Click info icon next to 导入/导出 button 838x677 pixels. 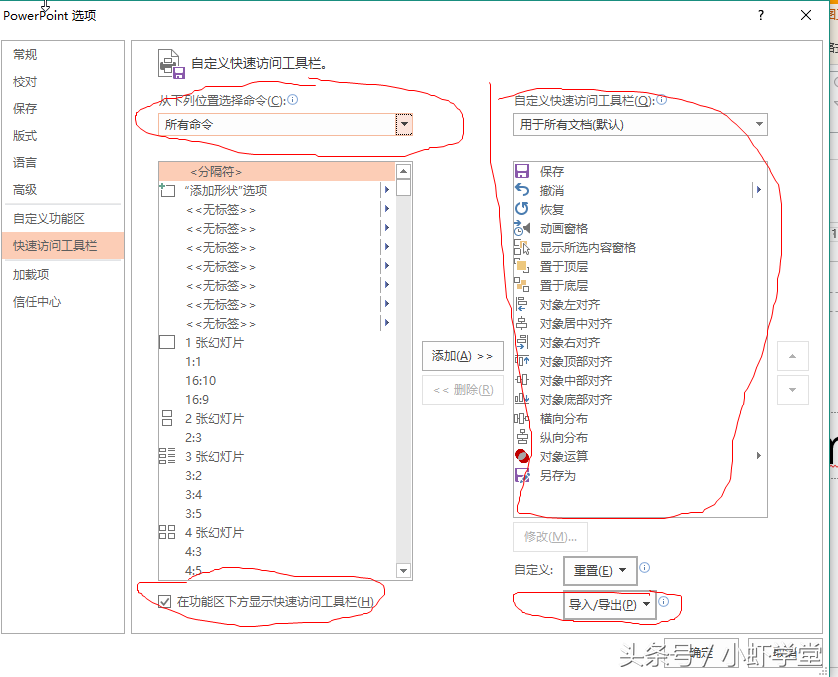click(664, 602)
